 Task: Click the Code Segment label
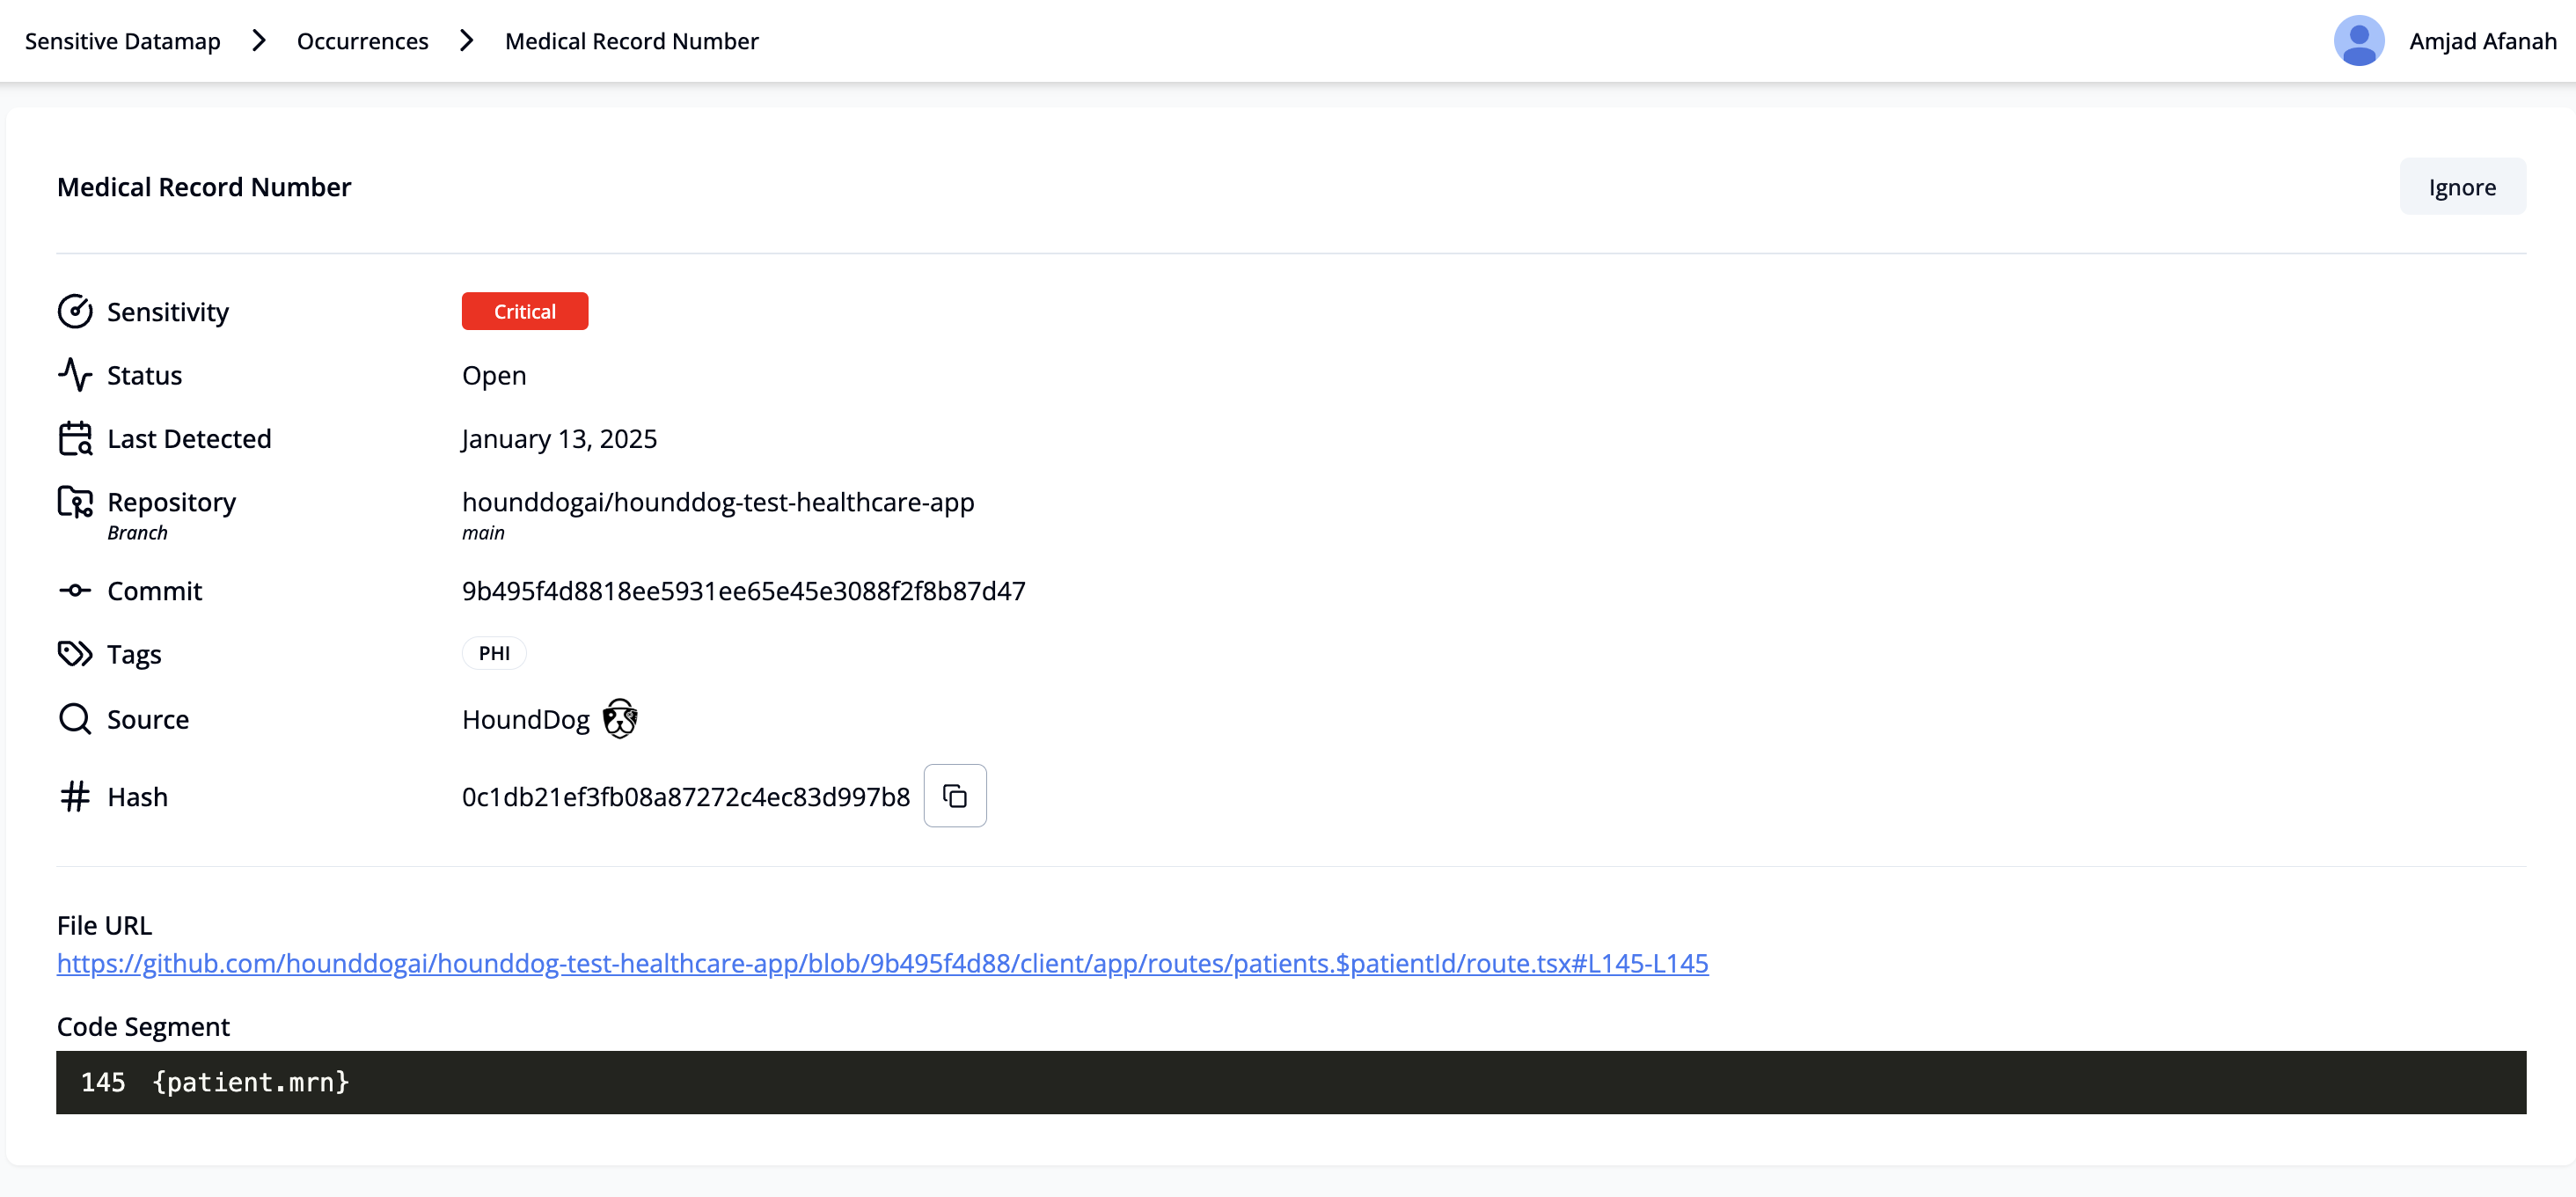pos(143,1027)
